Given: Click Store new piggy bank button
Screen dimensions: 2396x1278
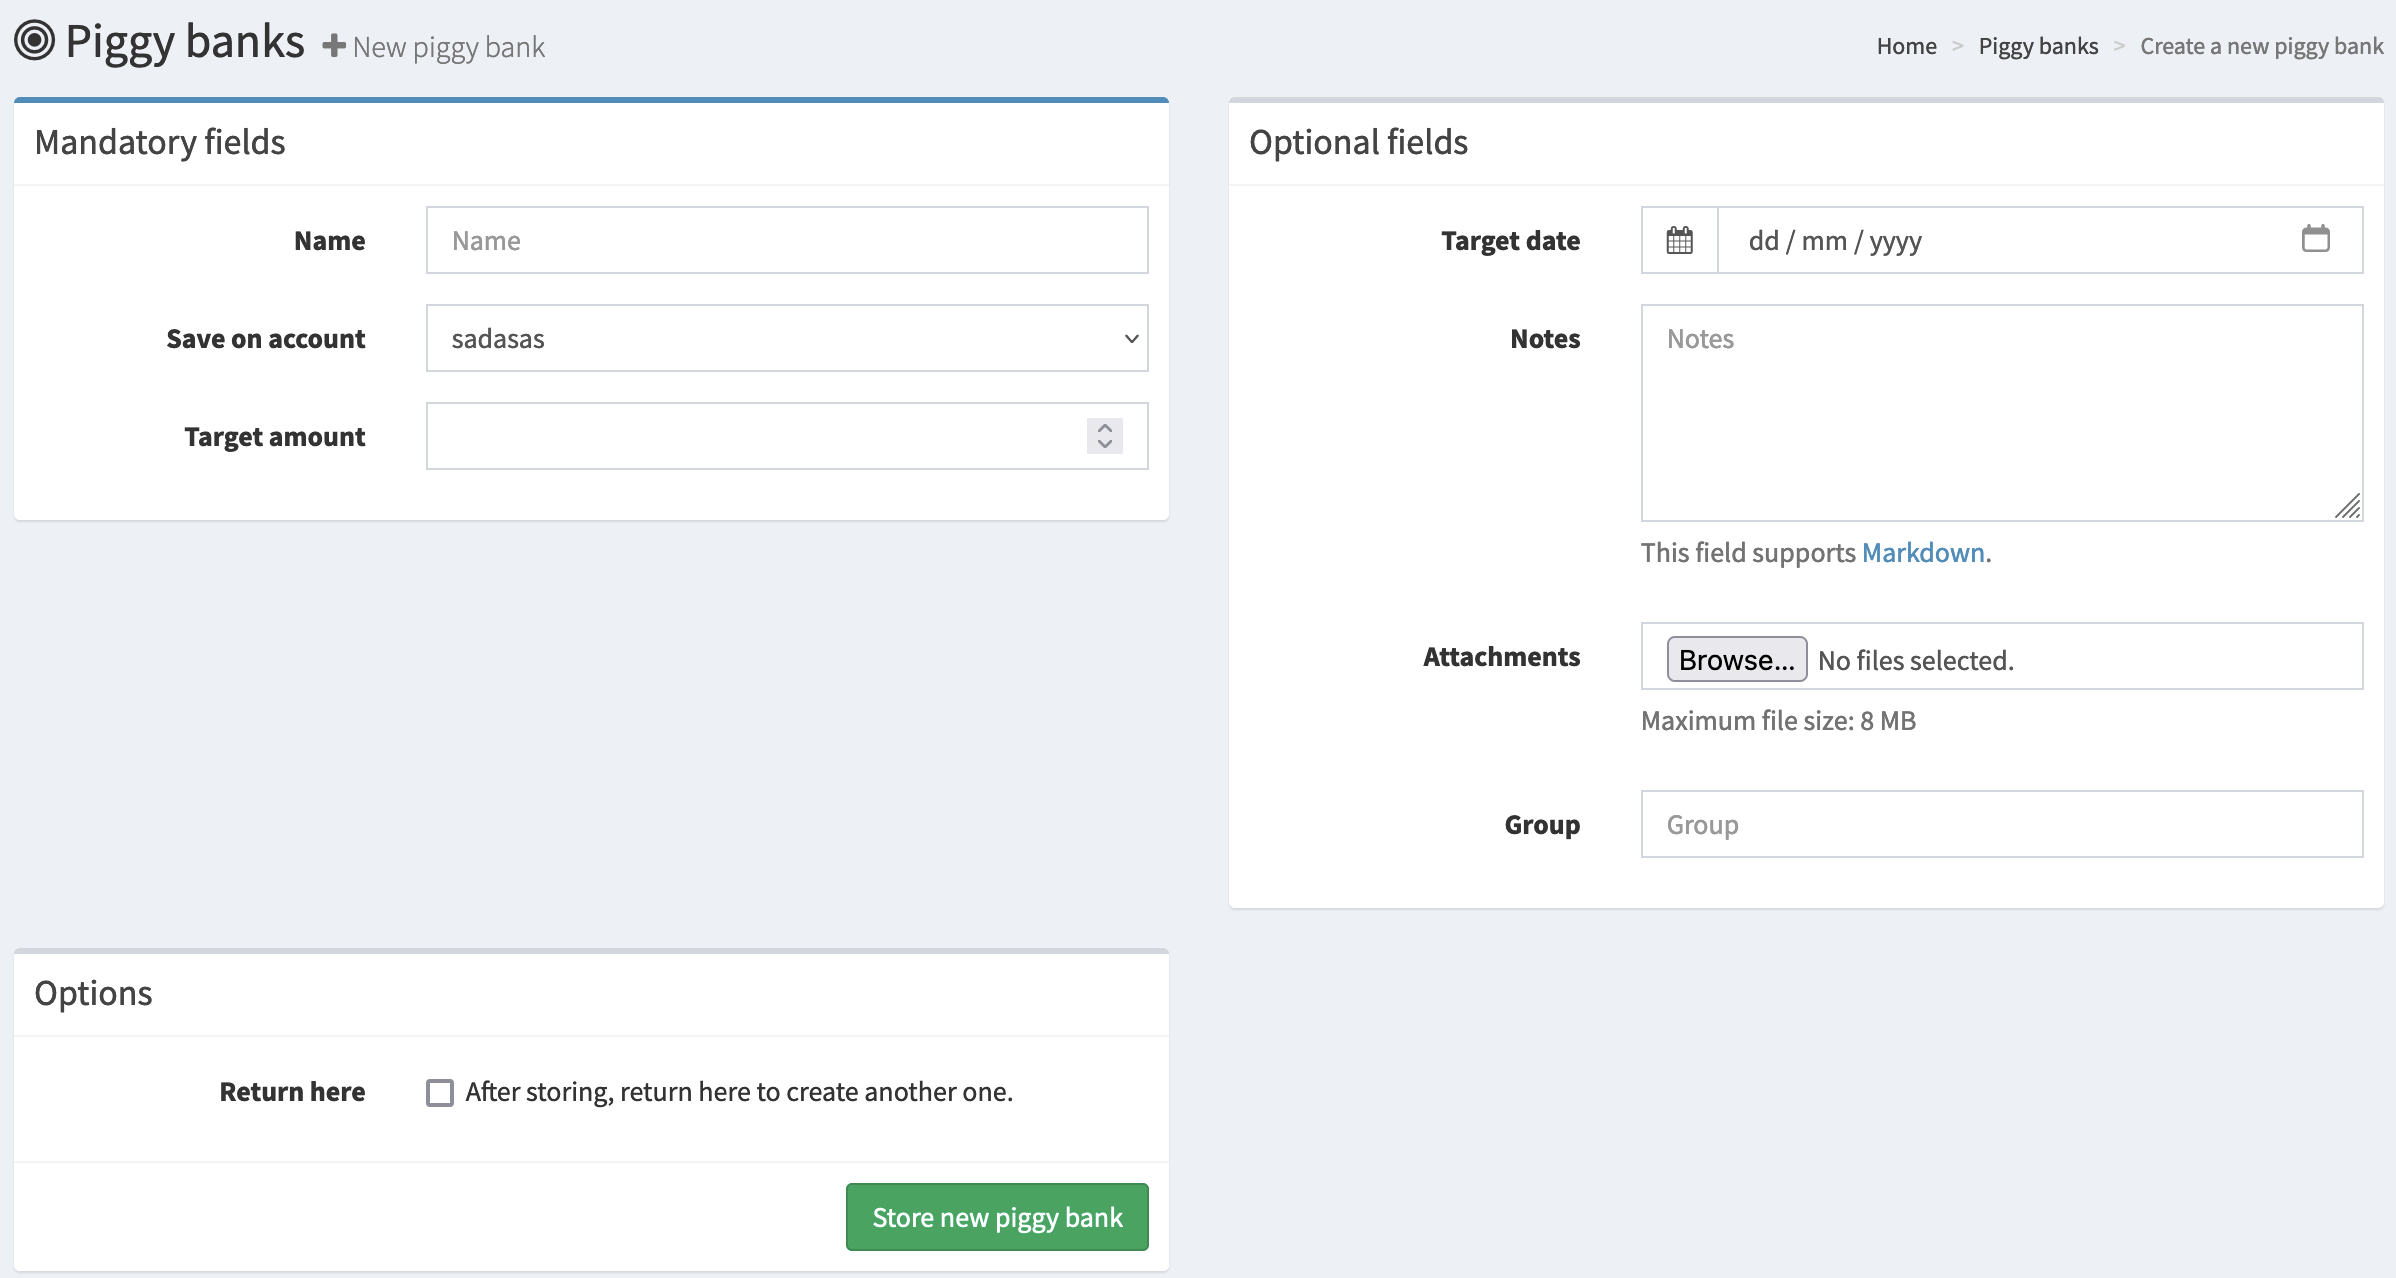Looking at the screenshot, I should [x=996, y=1217].
